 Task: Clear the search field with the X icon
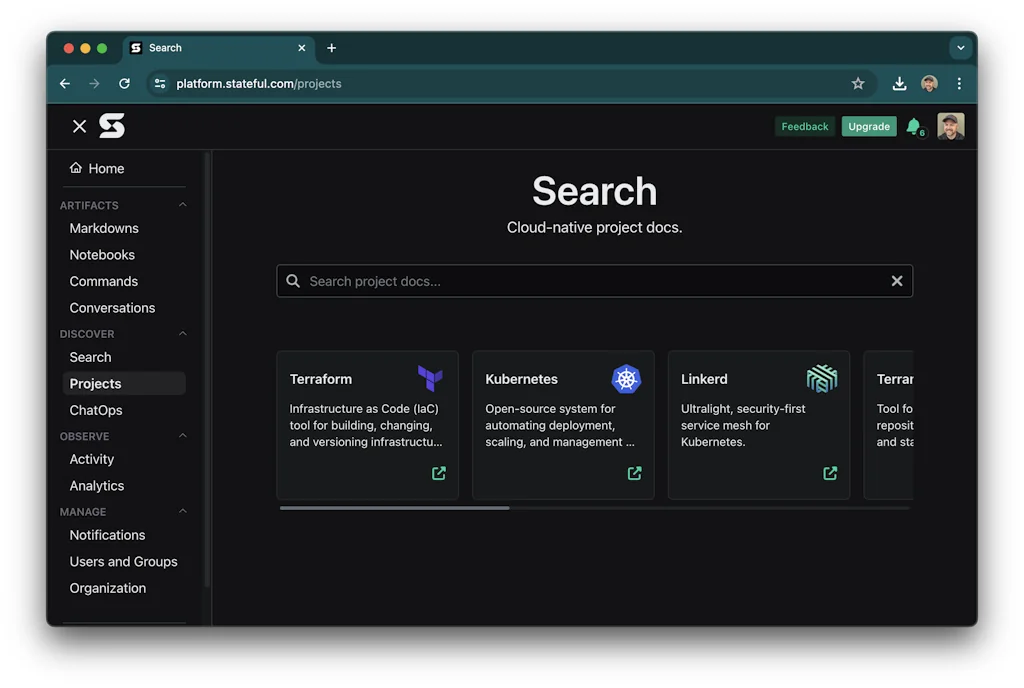[897, 281]
